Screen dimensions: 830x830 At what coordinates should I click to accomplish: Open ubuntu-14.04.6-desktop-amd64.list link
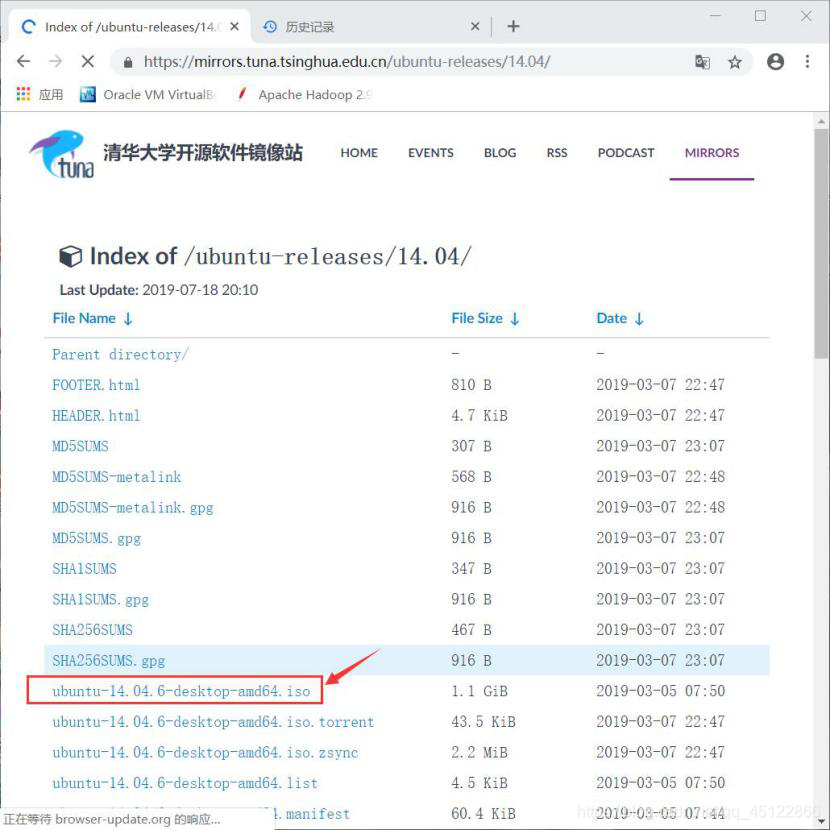pyautogui.click(x=185, y=783)
